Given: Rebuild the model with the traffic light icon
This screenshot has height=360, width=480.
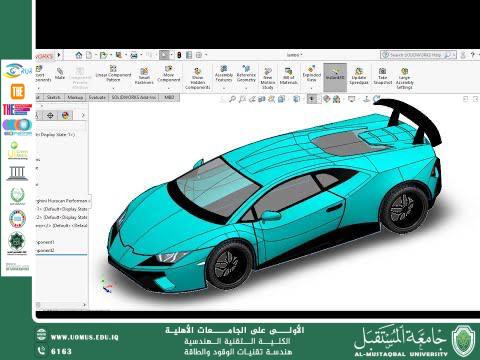Looking at the screenshot, I should click(x=179, y=55).
